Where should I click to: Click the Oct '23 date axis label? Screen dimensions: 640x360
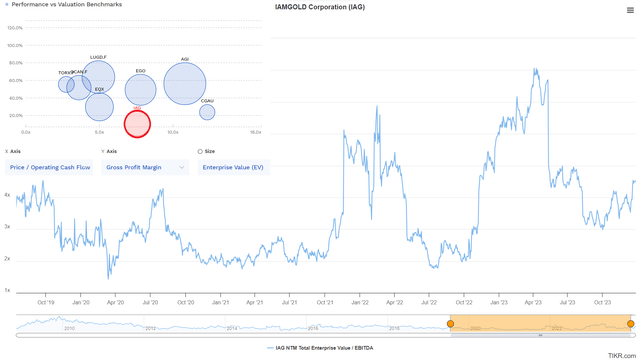(x=602, y=302)
